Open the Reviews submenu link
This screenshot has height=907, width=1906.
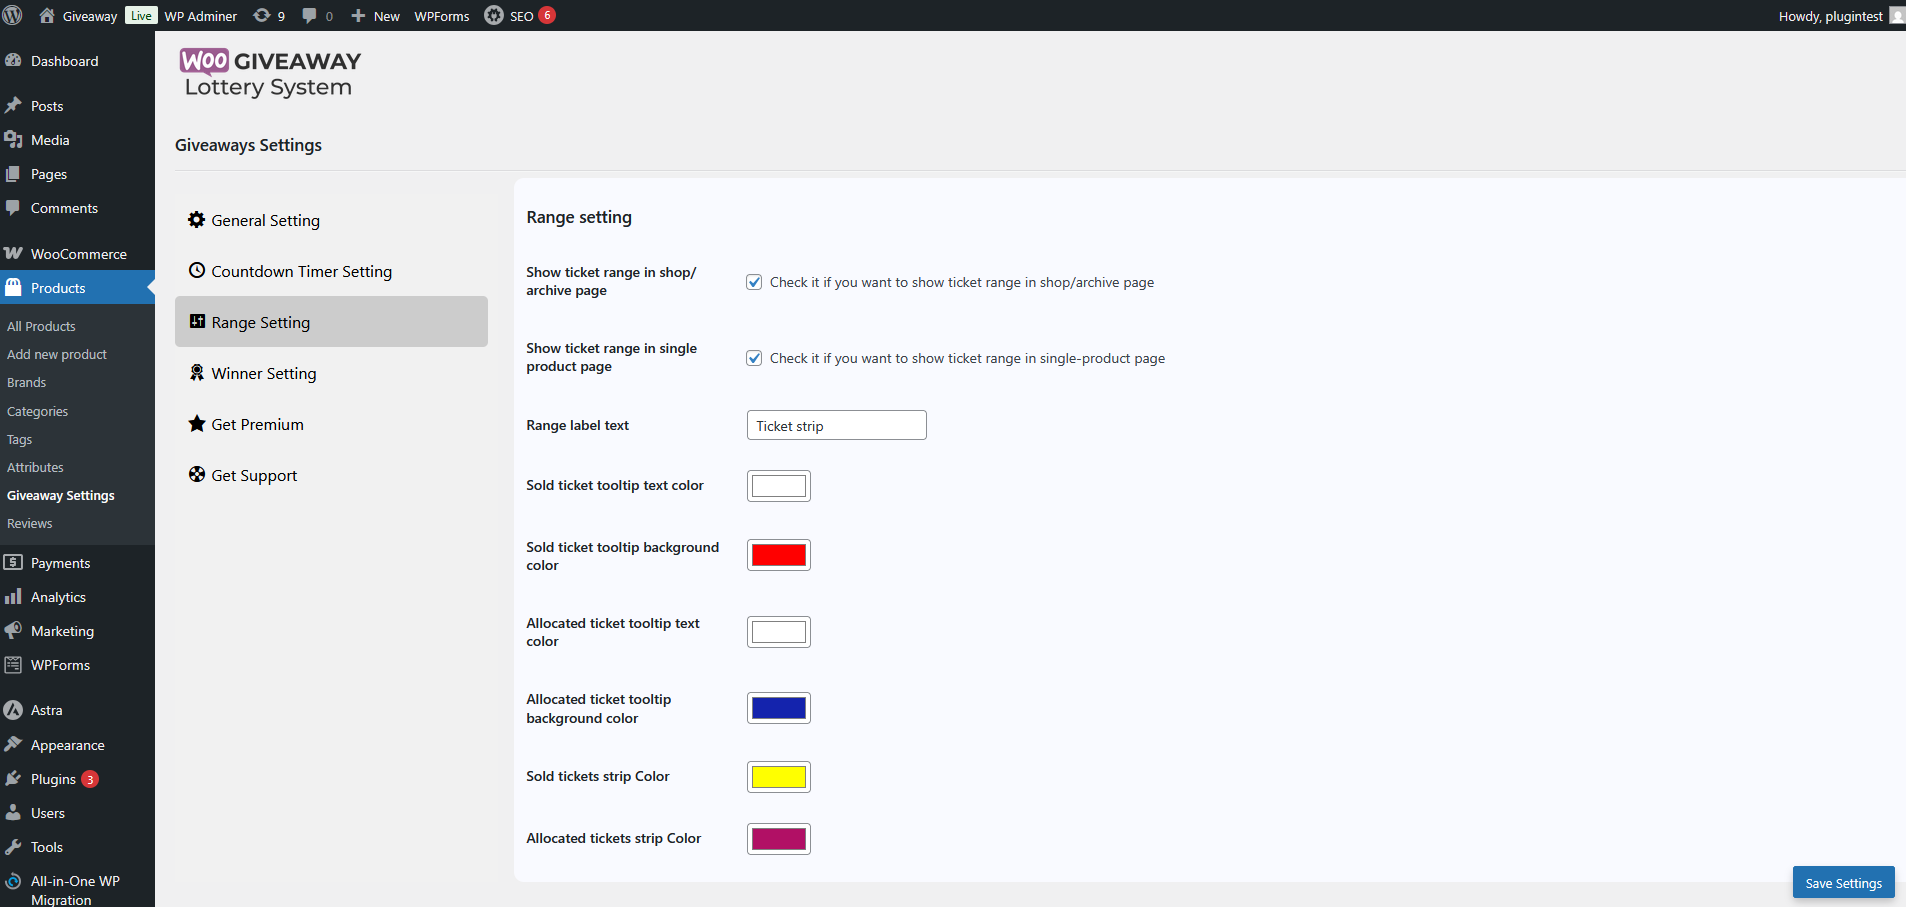[x=30, y=523]
